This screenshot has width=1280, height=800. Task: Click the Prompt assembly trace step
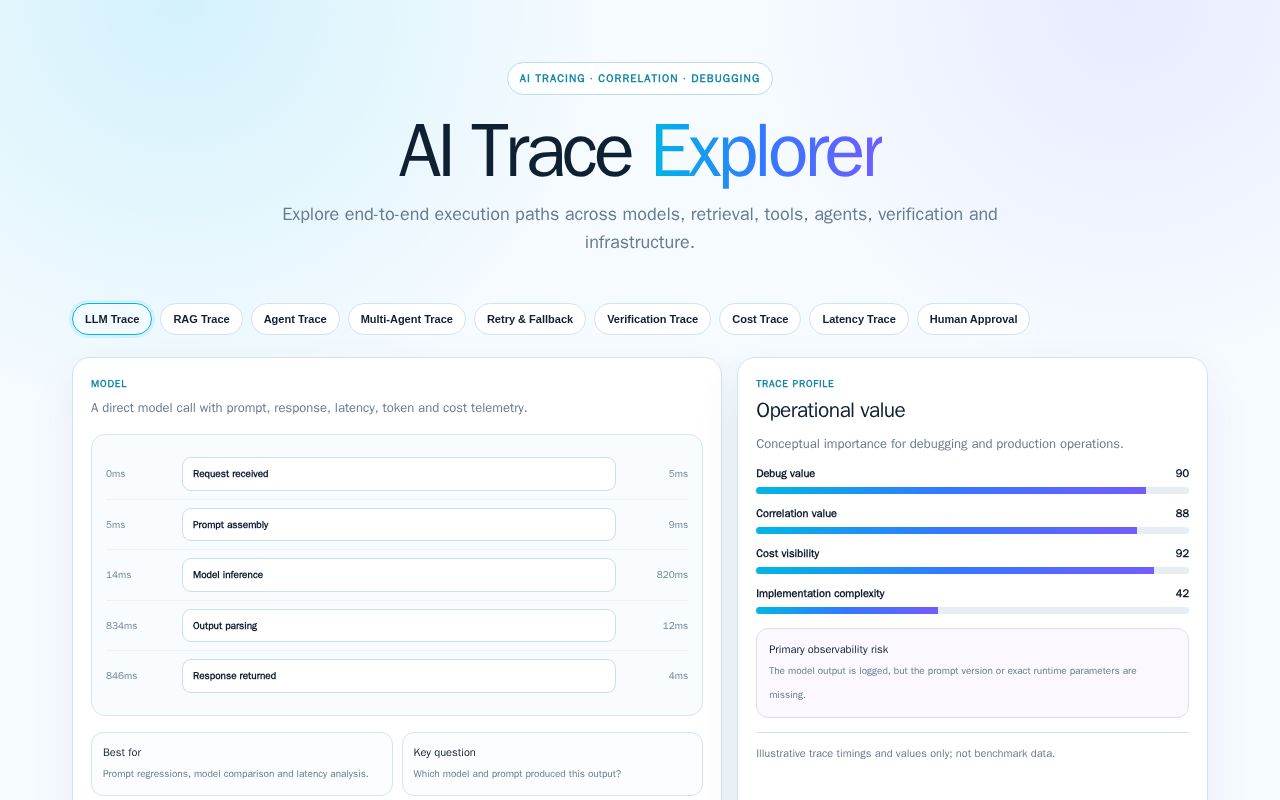pyautogui.click(x=398, y=525)
